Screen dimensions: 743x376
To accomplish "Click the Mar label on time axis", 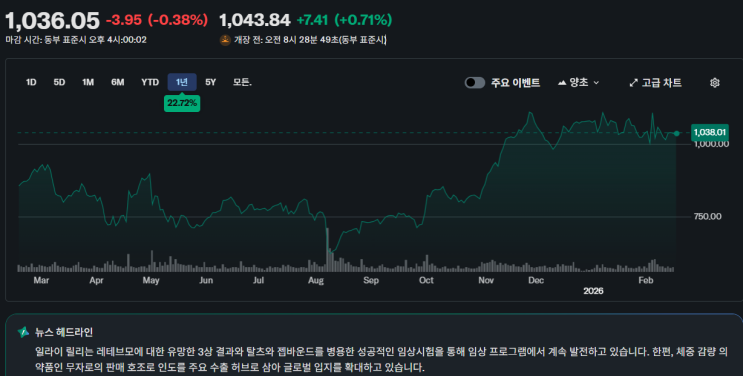I will point(41,280).
